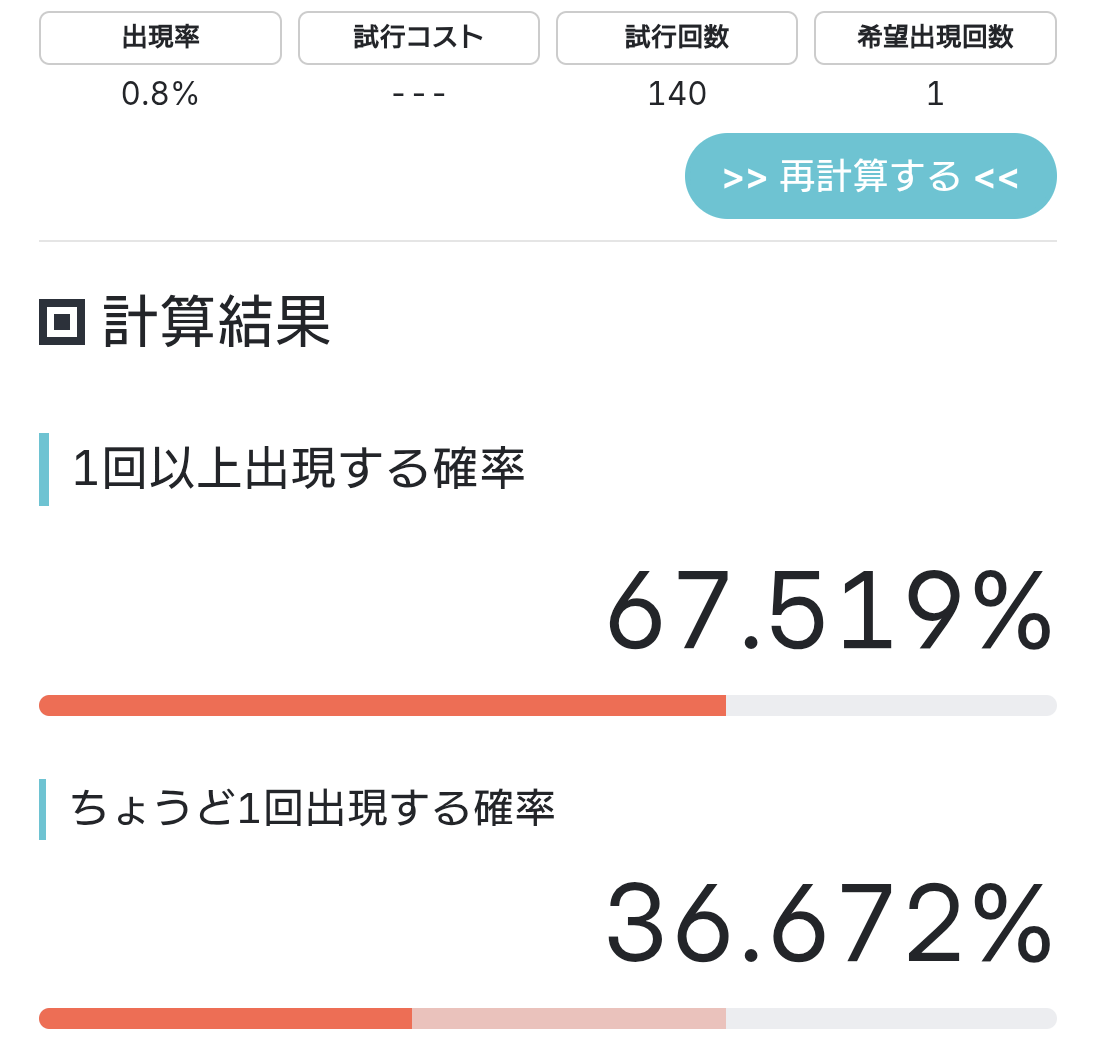
Task: Click the 出現率 label box
Action: click(160, 38)
